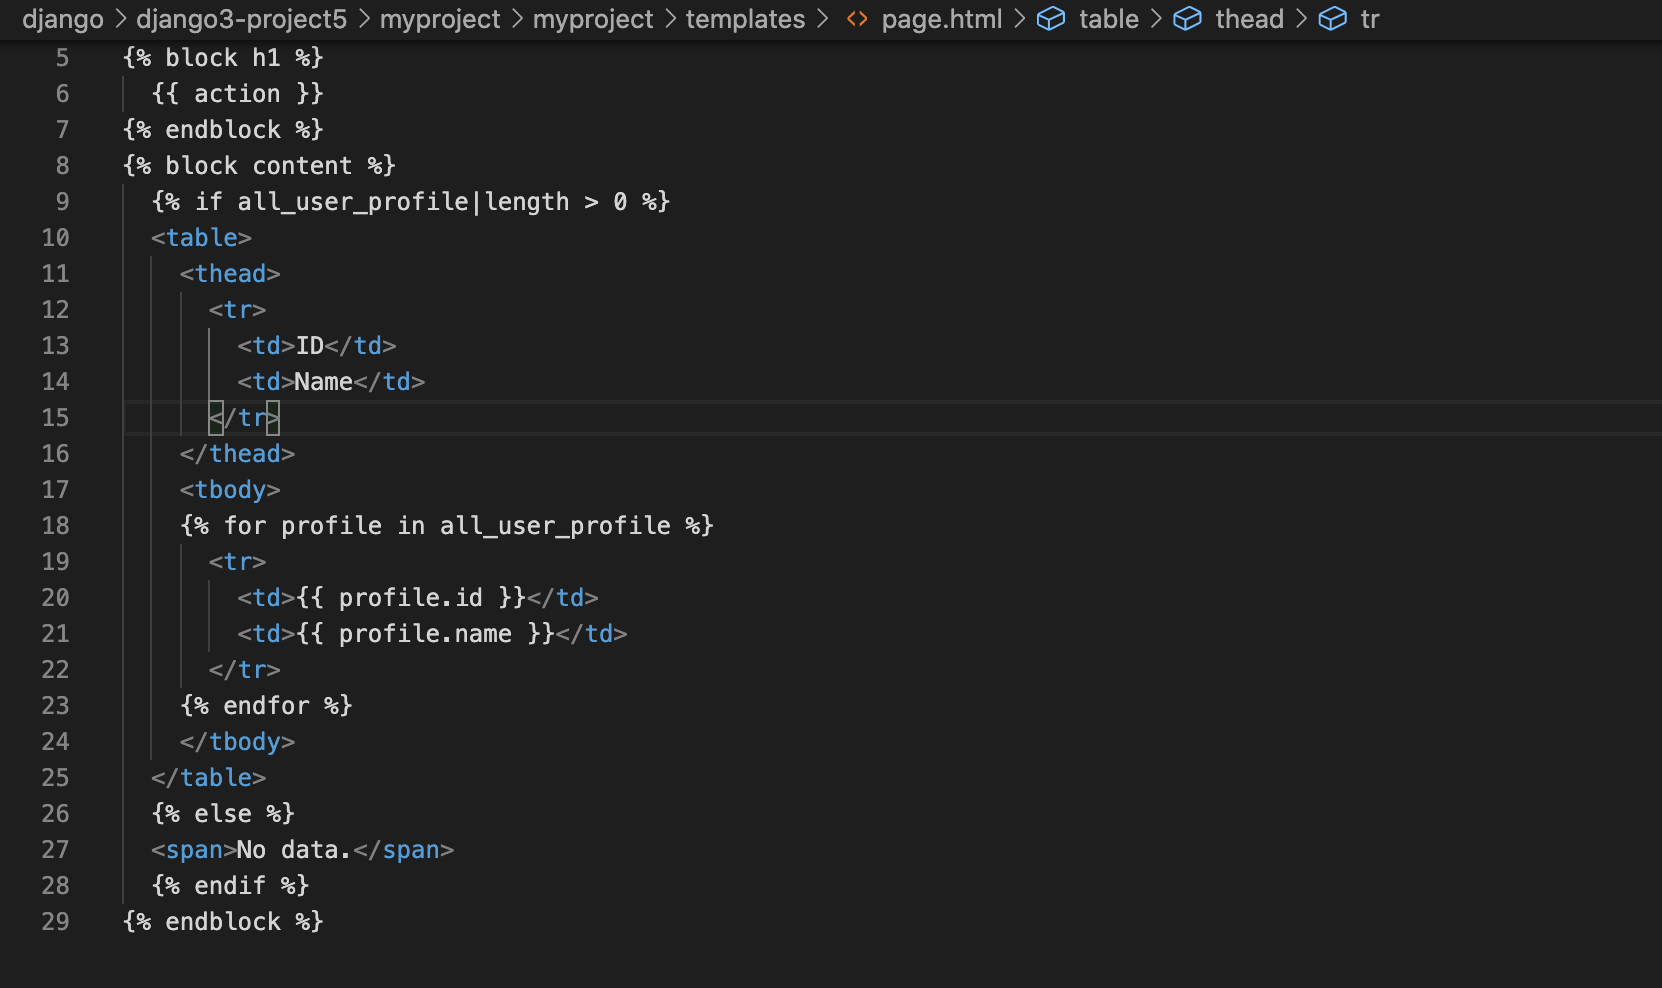This screenshot has height=988, width=1662.
Task: Click the page.html file icon in breadcrumb
Action: point(857,19)
